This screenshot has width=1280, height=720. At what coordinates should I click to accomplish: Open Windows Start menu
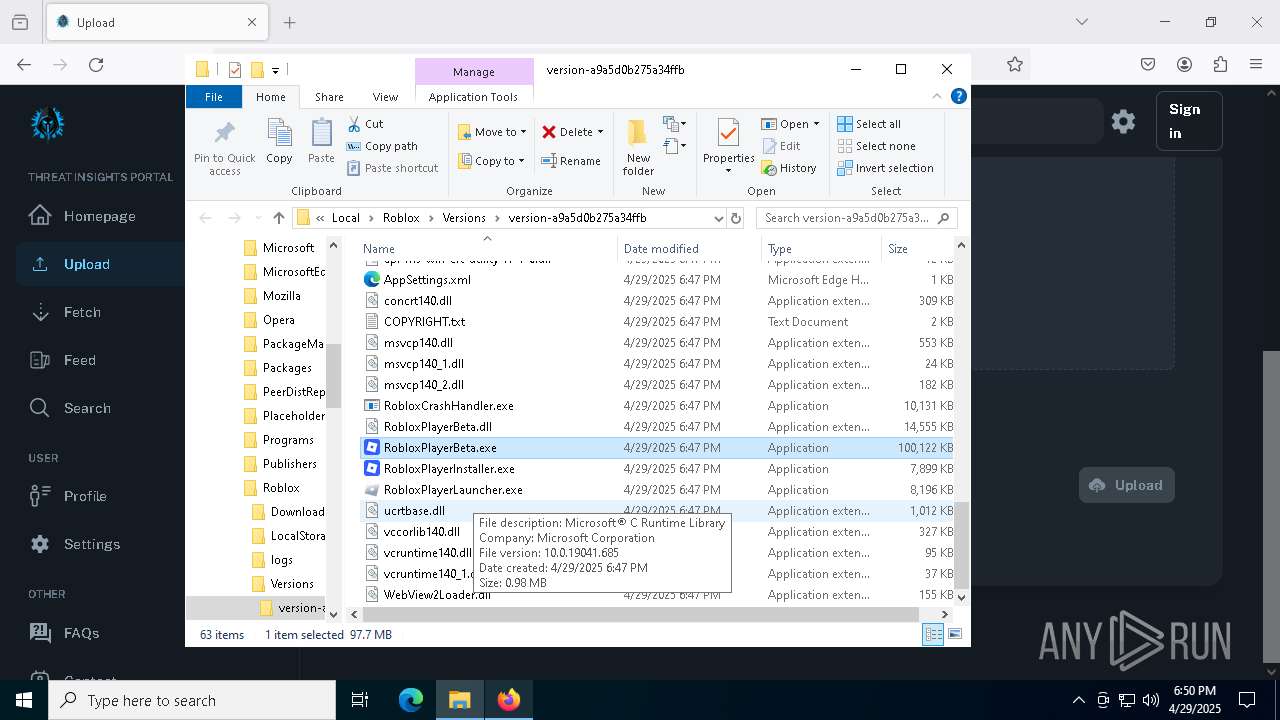(x=24, y=700)
